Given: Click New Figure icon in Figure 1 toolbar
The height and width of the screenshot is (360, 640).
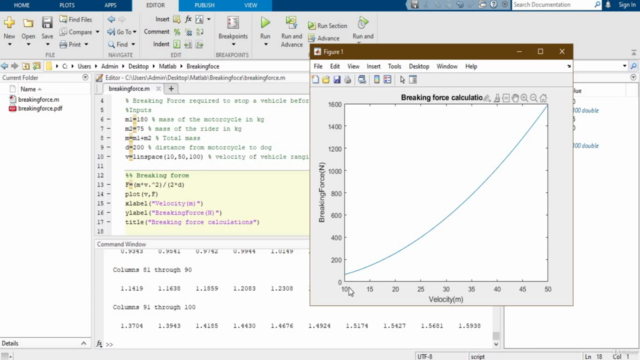Looking at the screenshot, I should pyautogui.click(x=316, y=80).
